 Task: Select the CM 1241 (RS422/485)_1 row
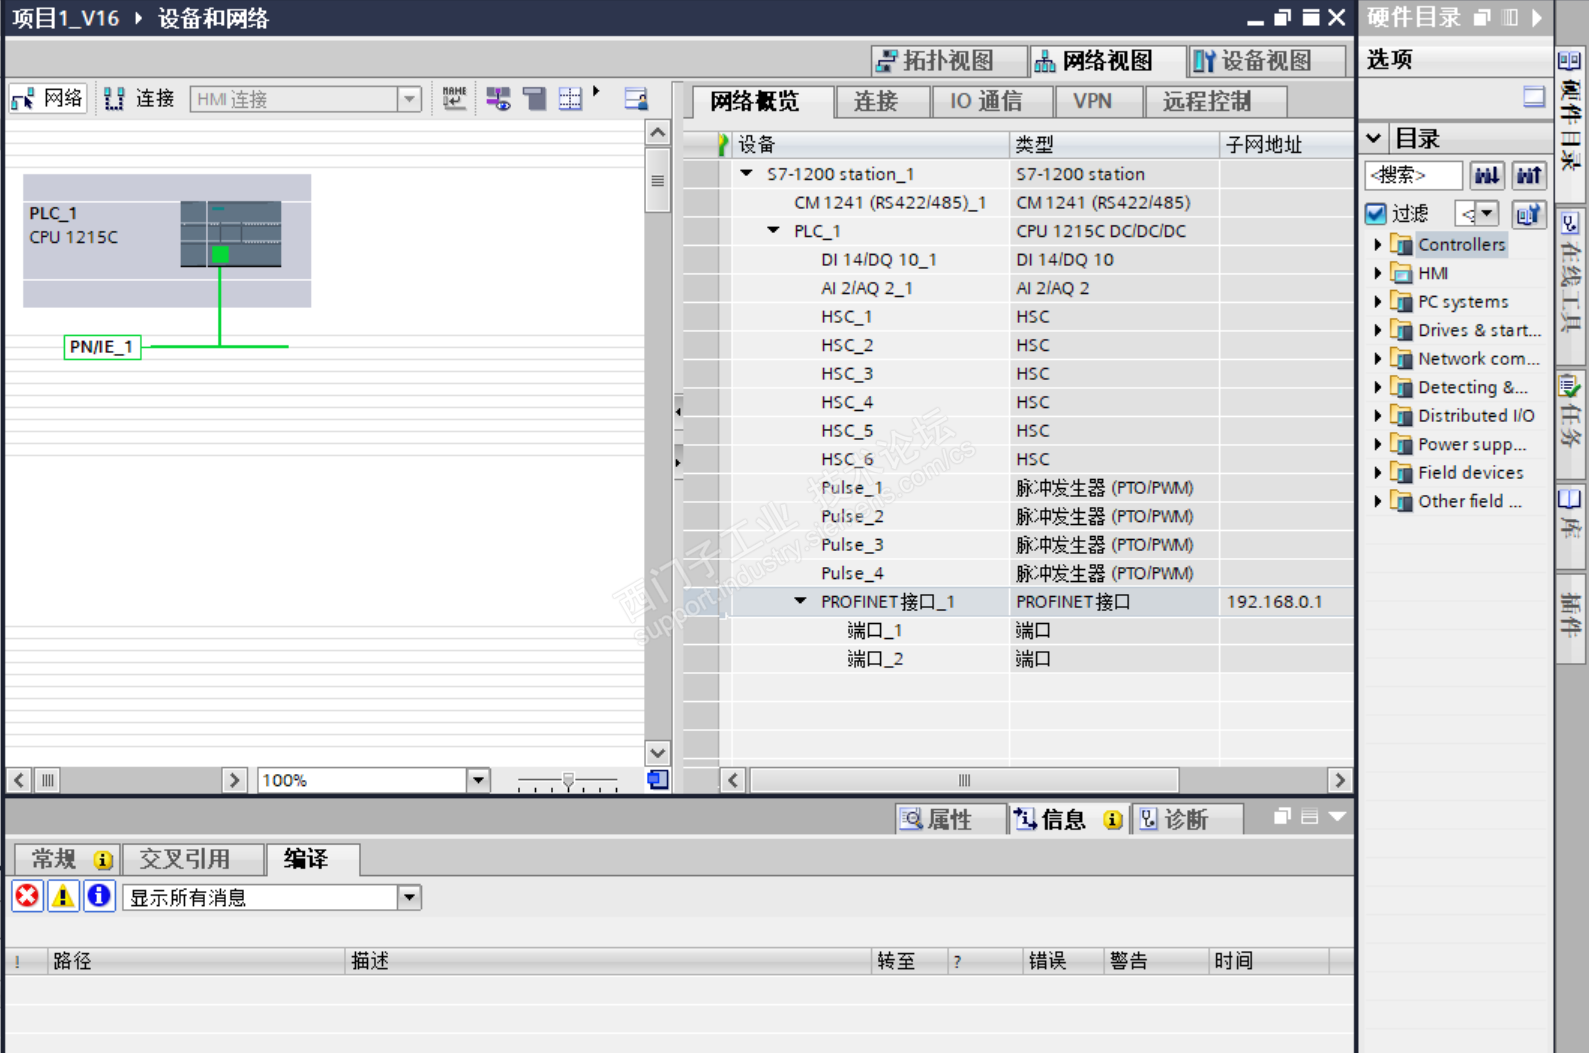[1018, 202]
